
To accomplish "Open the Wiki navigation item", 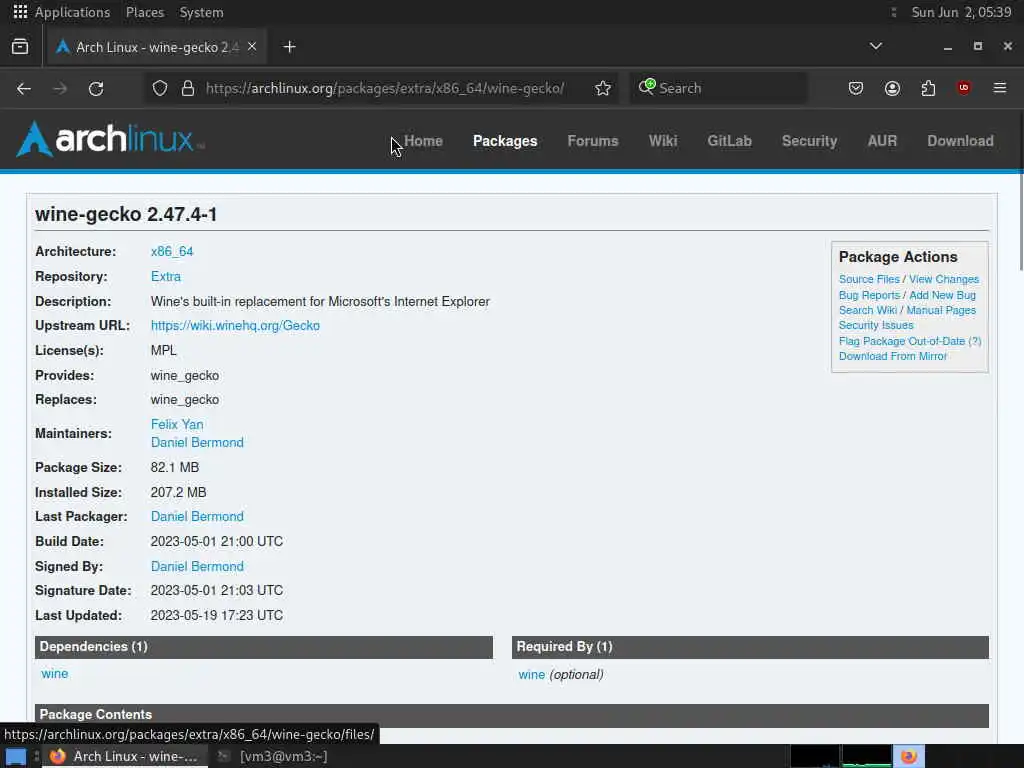I will 663,141.
